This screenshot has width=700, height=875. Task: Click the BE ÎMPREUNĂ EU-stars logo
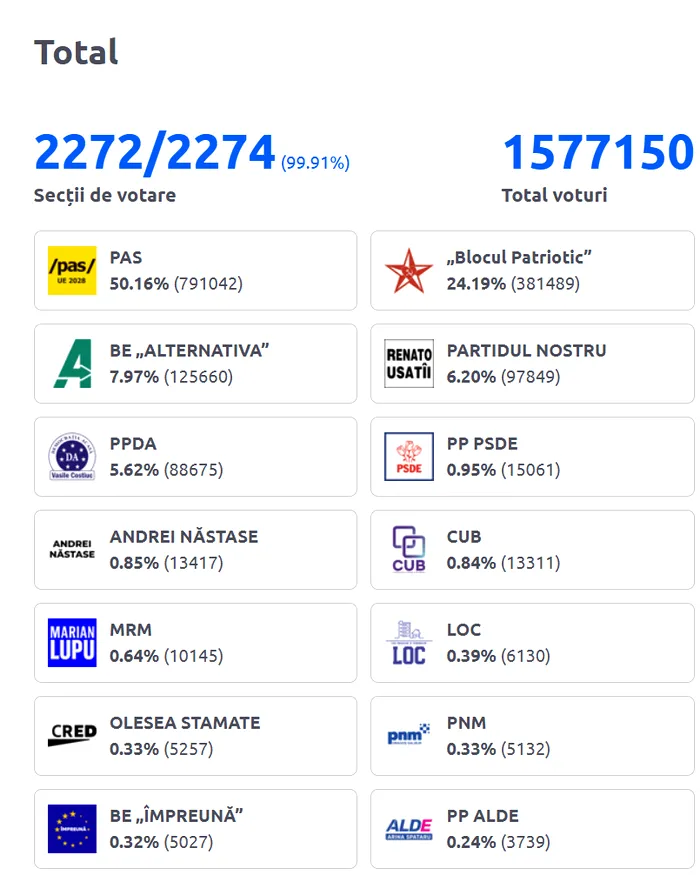[72, 829]
